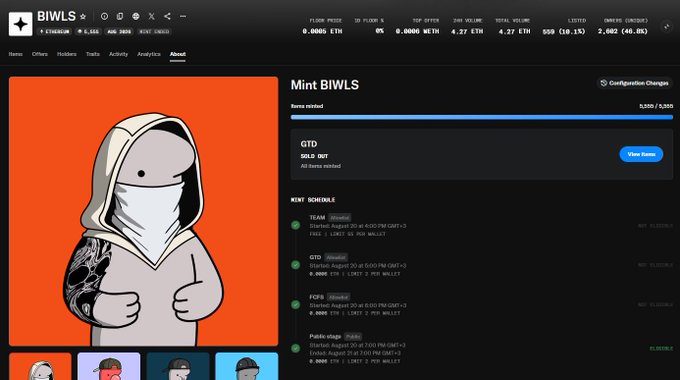Click the 5,555 / 5,555 minted count
Viewport: 680px width, 380px height.
coord(656,106)
